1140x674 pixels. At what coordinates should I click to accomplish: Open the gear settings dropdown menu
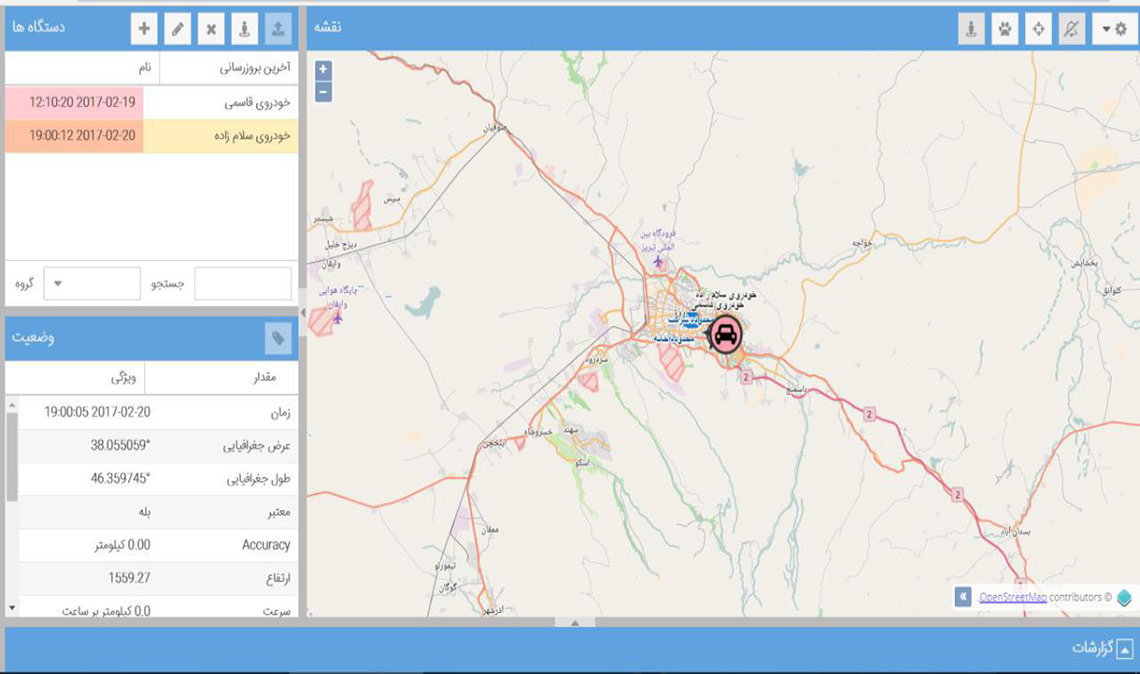coord(1114,29)
